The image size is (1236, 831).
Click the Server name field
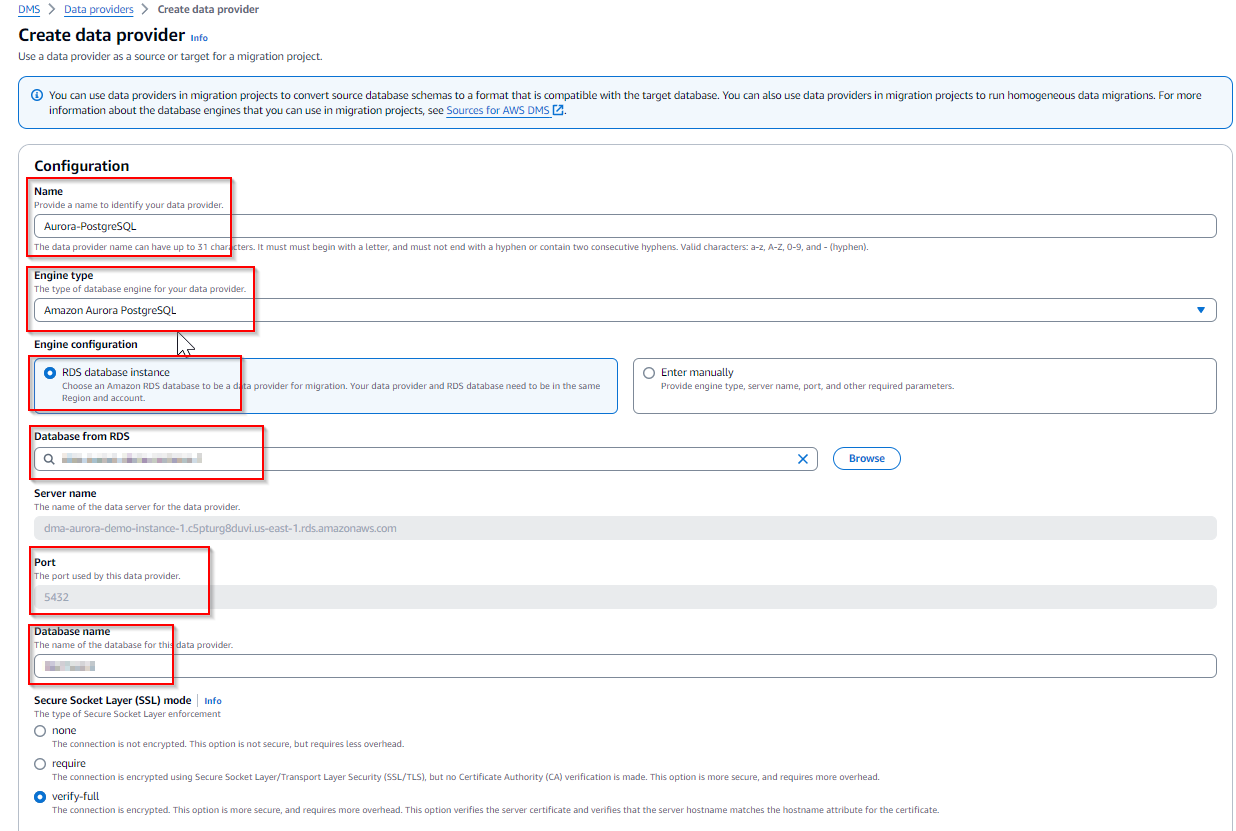click(x=625, y=528)
